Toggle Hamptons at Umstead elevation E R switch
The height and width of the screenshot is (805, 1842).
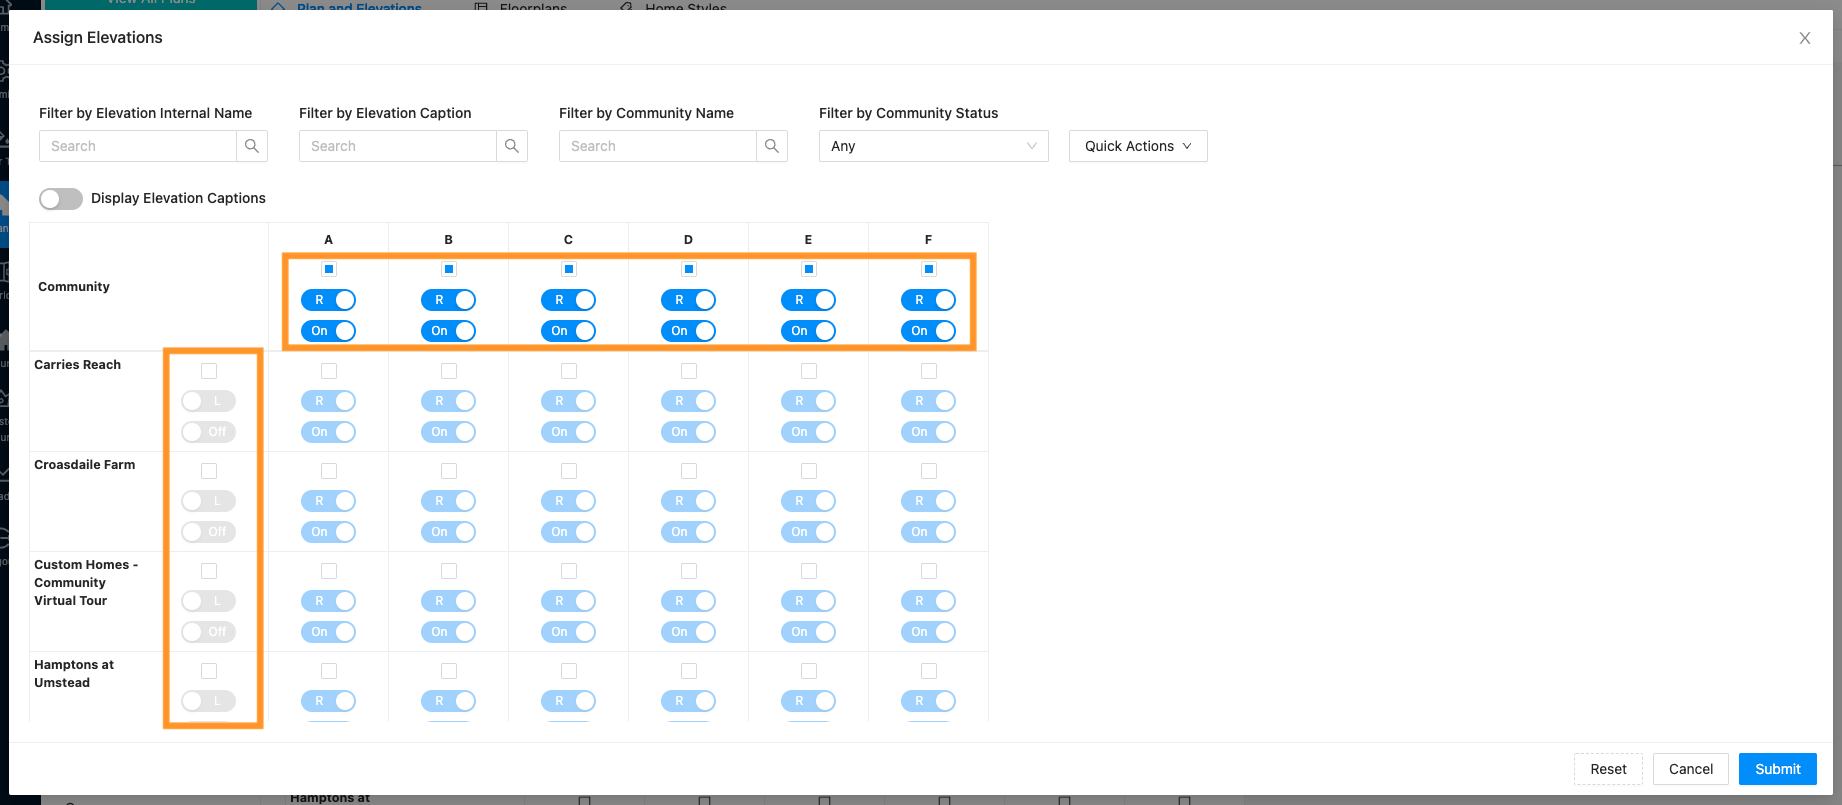click(x=808, y=701)
